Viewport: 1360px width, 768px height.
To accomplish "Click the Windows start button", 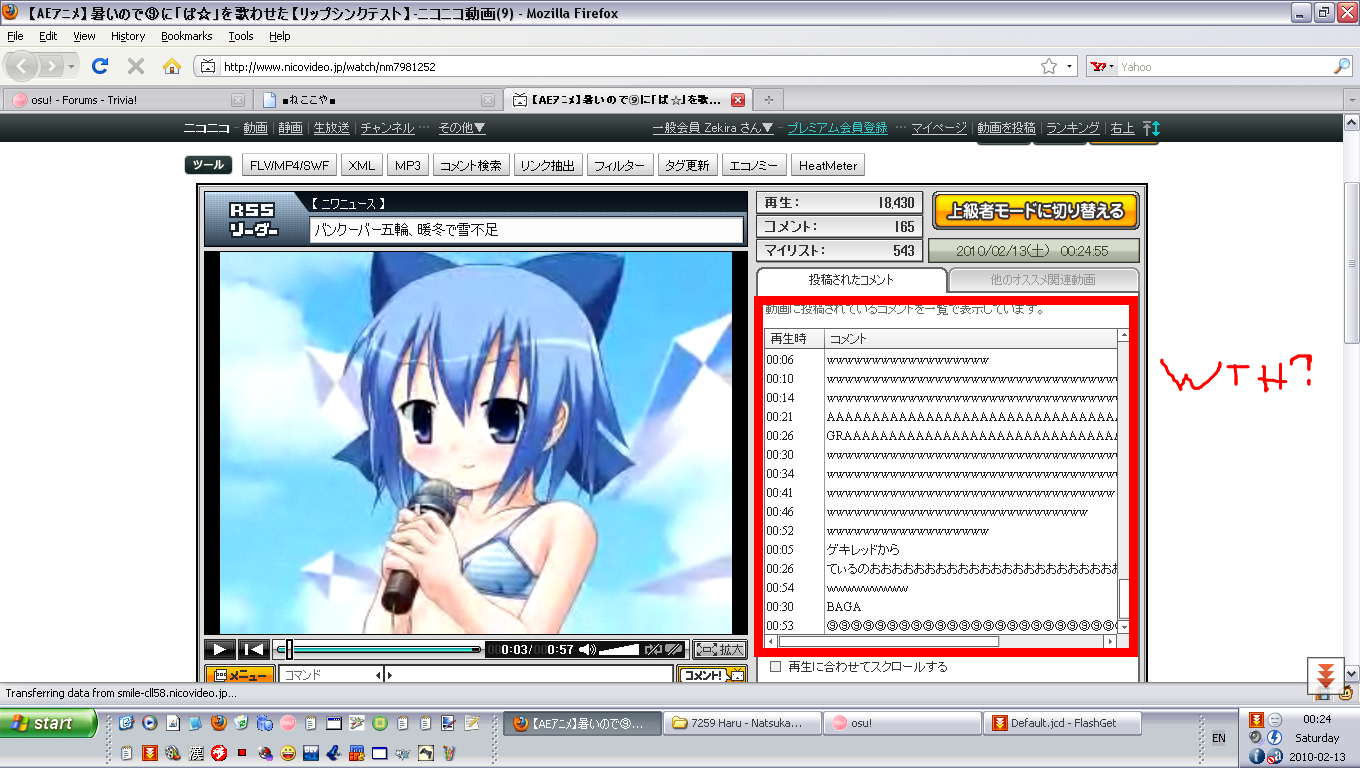I will [x=48, y=723].
